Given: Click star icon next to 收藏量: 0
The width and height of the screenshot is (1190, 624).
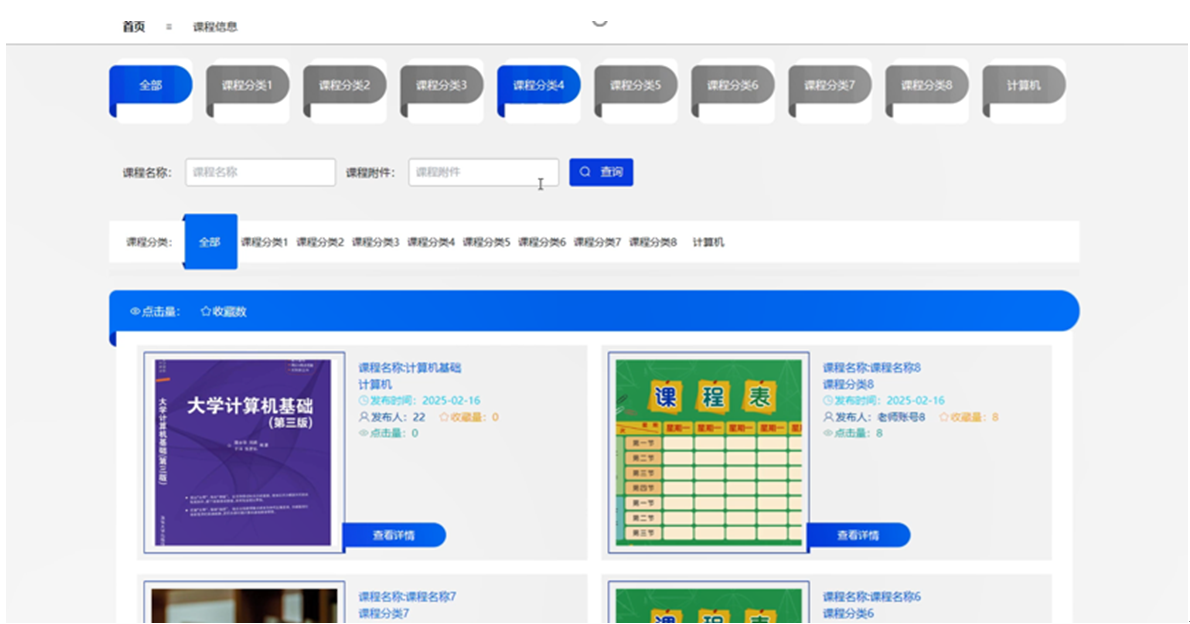Looking at the screenshot, I should (445, 417).
